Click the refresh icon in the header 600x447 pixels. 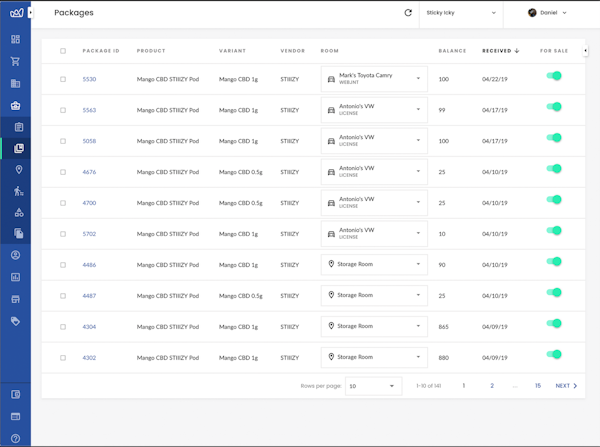[x=407, y=13]
